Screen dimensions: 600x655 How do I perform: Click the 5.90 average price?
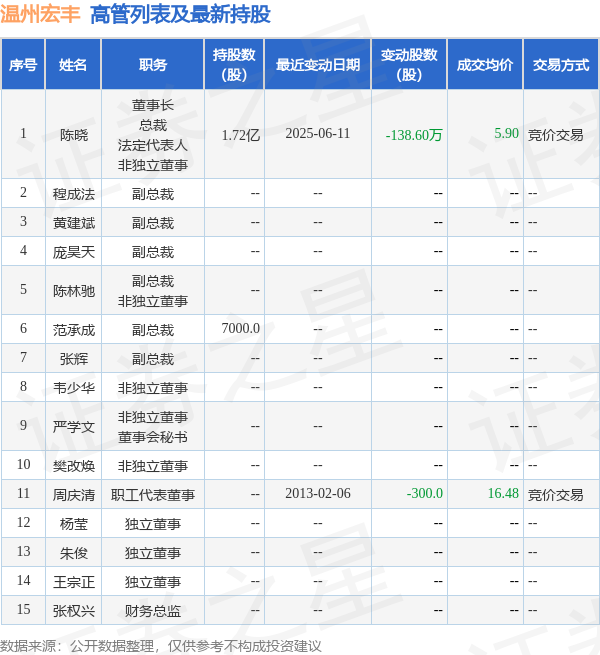coord(506,134)
